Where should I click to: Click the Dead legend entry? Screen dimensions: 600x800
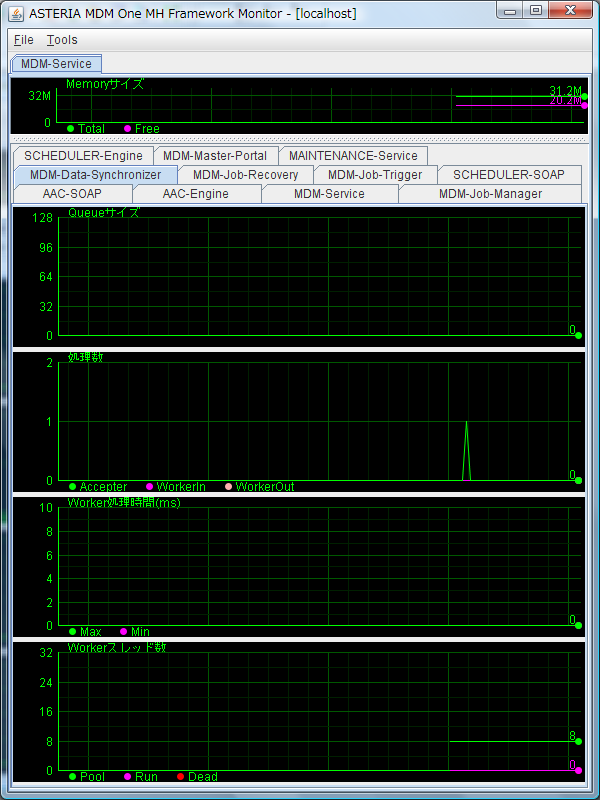[197, 777]
